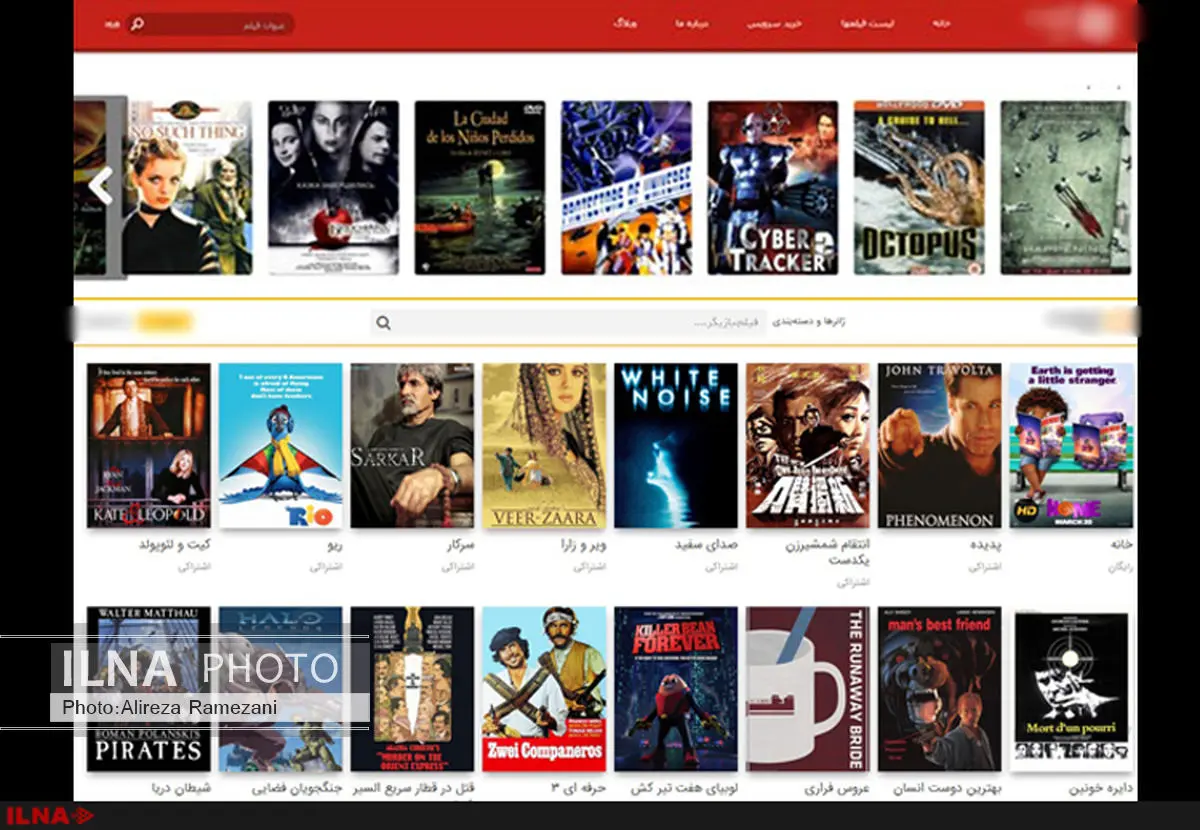Choose the Rio movie poster
Image resolution: width=1200 pixels, height=830 pixels.
280,445
